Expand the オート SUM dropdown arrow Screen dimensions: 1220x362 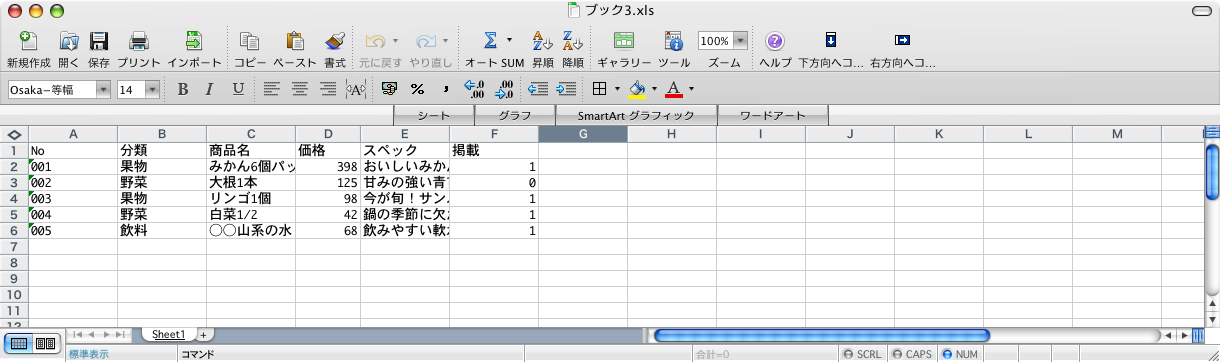point(510,41)
